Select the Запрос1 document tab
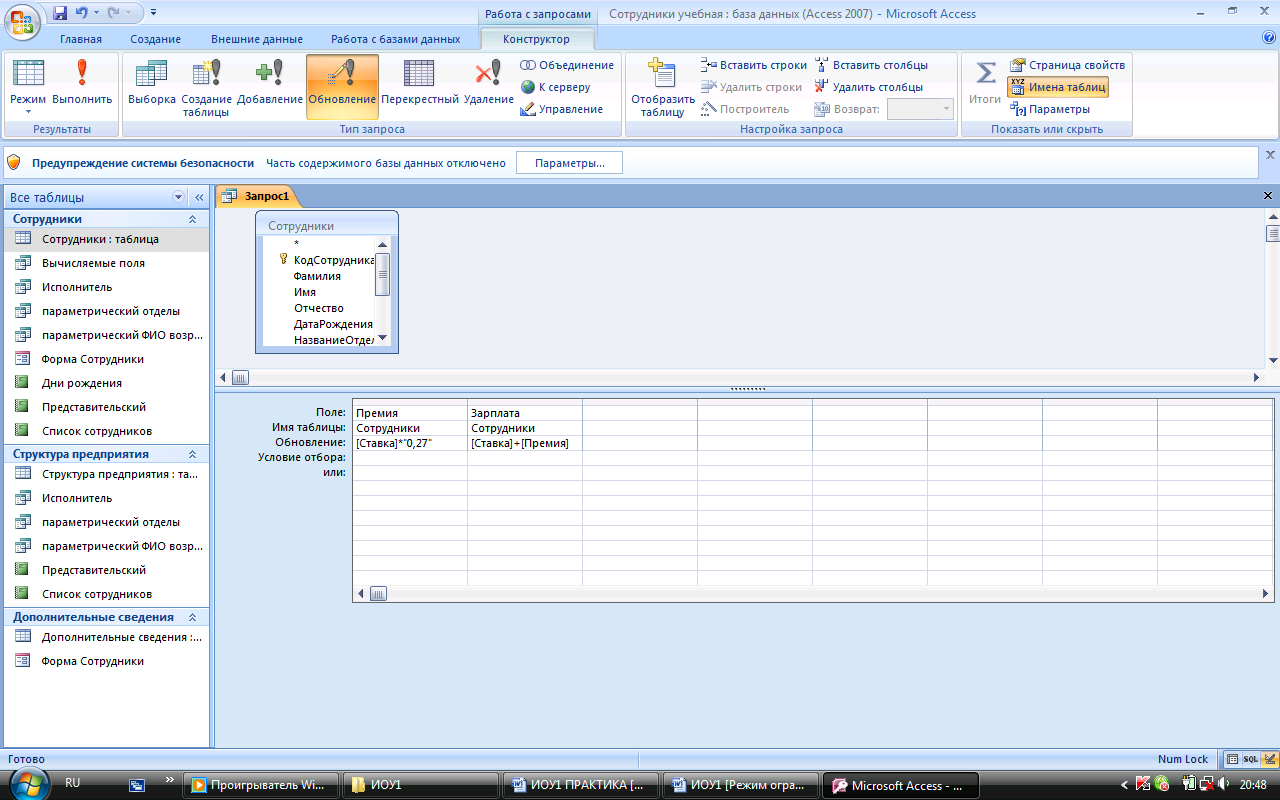Viewport: 1280px width, 800px height. (x=258, y=197)
